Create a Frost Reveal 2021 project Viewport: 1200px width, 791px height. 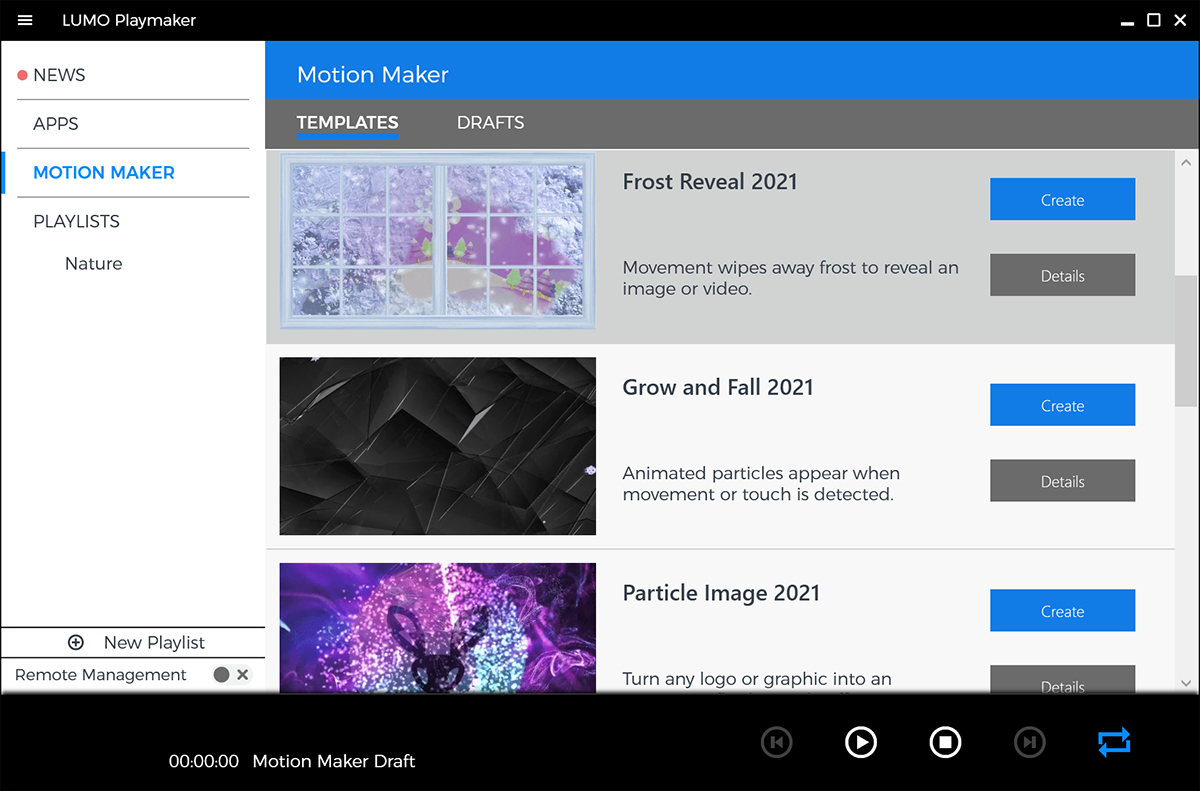(1062, 200)
